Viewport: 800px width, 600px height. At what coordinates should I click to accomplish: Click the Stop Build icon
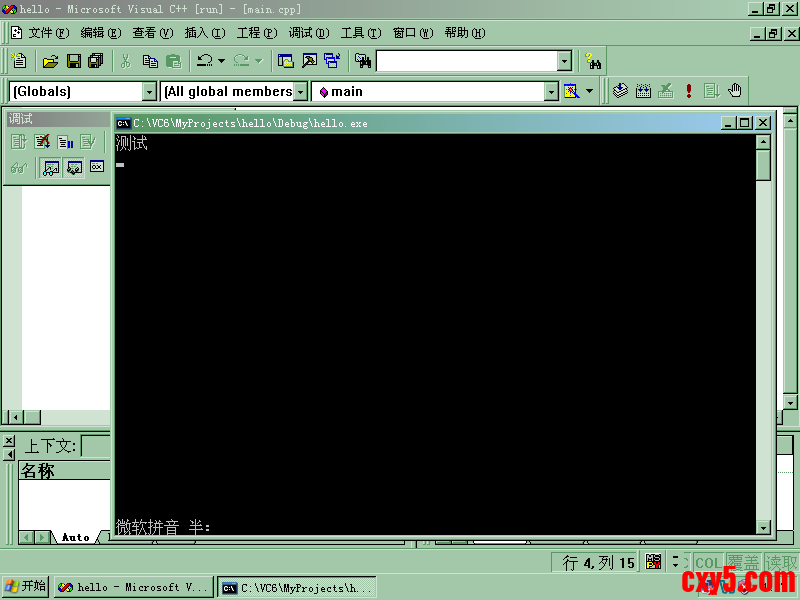(665, 91)
